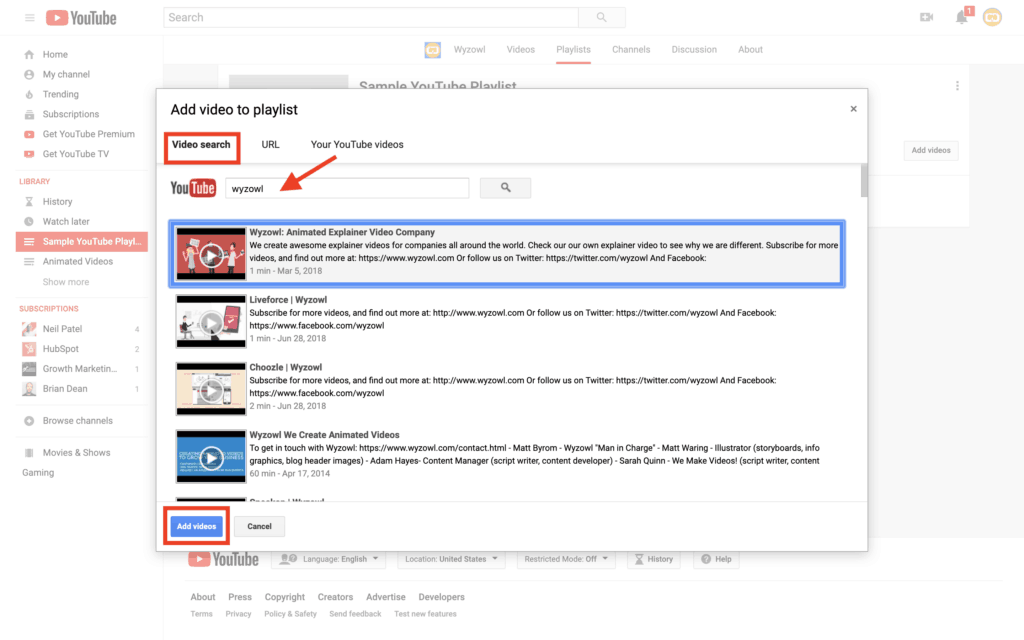Viewport: 1024px width, 640px height.
Task: Click Browse channels
Action: (77, 421)
